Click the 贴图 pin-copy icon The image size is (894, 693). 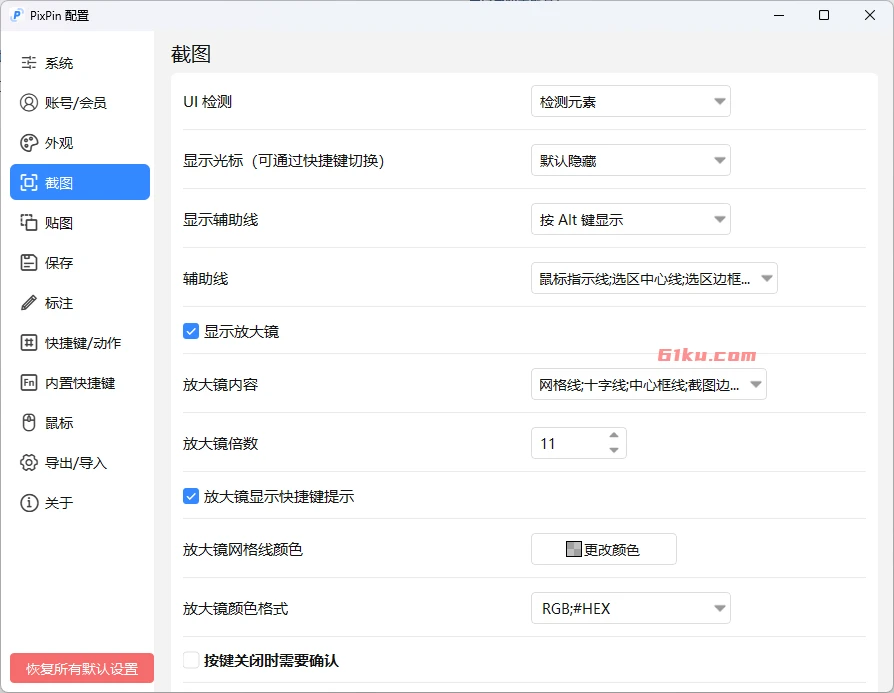pos(29,222)
